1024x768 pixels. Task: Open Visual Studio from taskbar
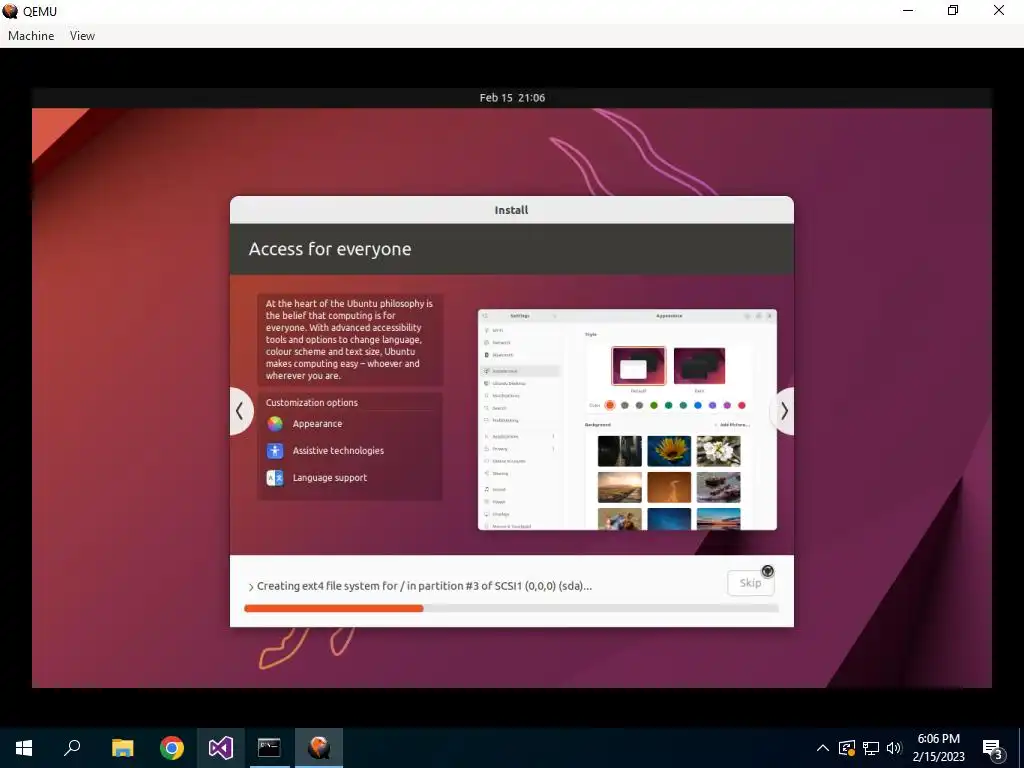coord(221,748)
